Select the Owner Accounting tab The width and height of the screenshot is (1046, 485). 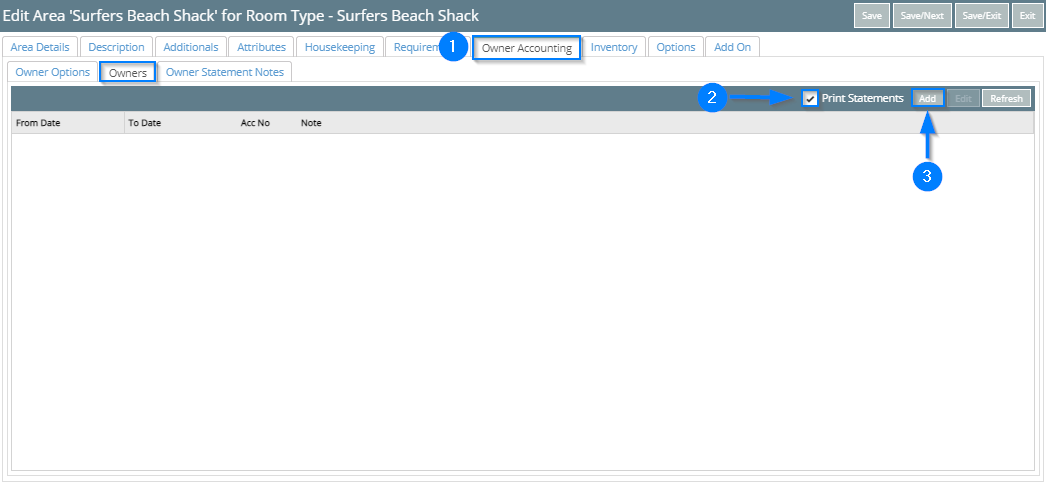point(526,48)
